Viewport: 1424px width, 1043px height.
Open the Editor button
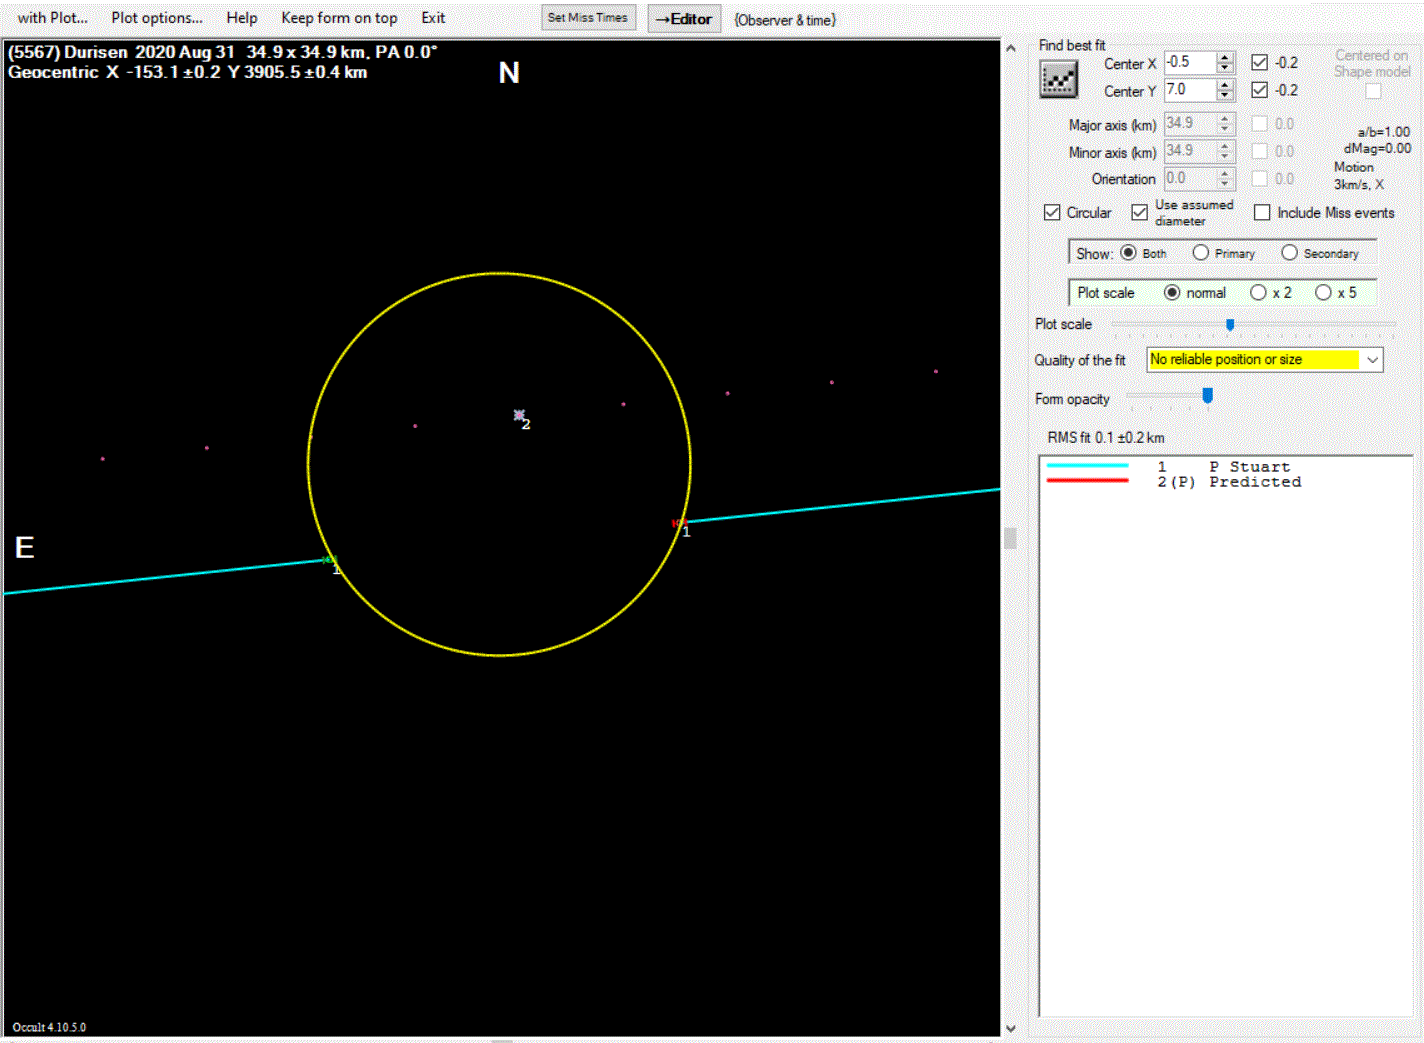684,19
